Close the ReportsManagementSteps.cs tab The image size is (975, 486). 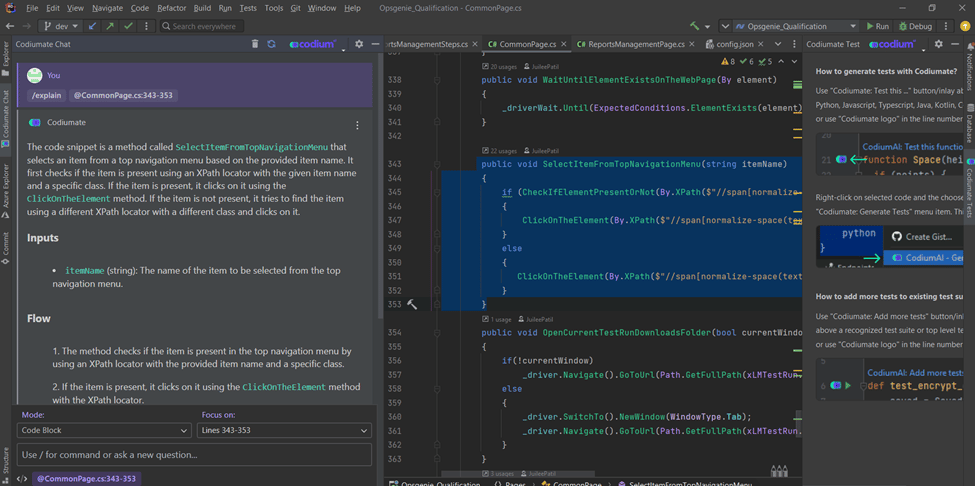tap(475, 44)
